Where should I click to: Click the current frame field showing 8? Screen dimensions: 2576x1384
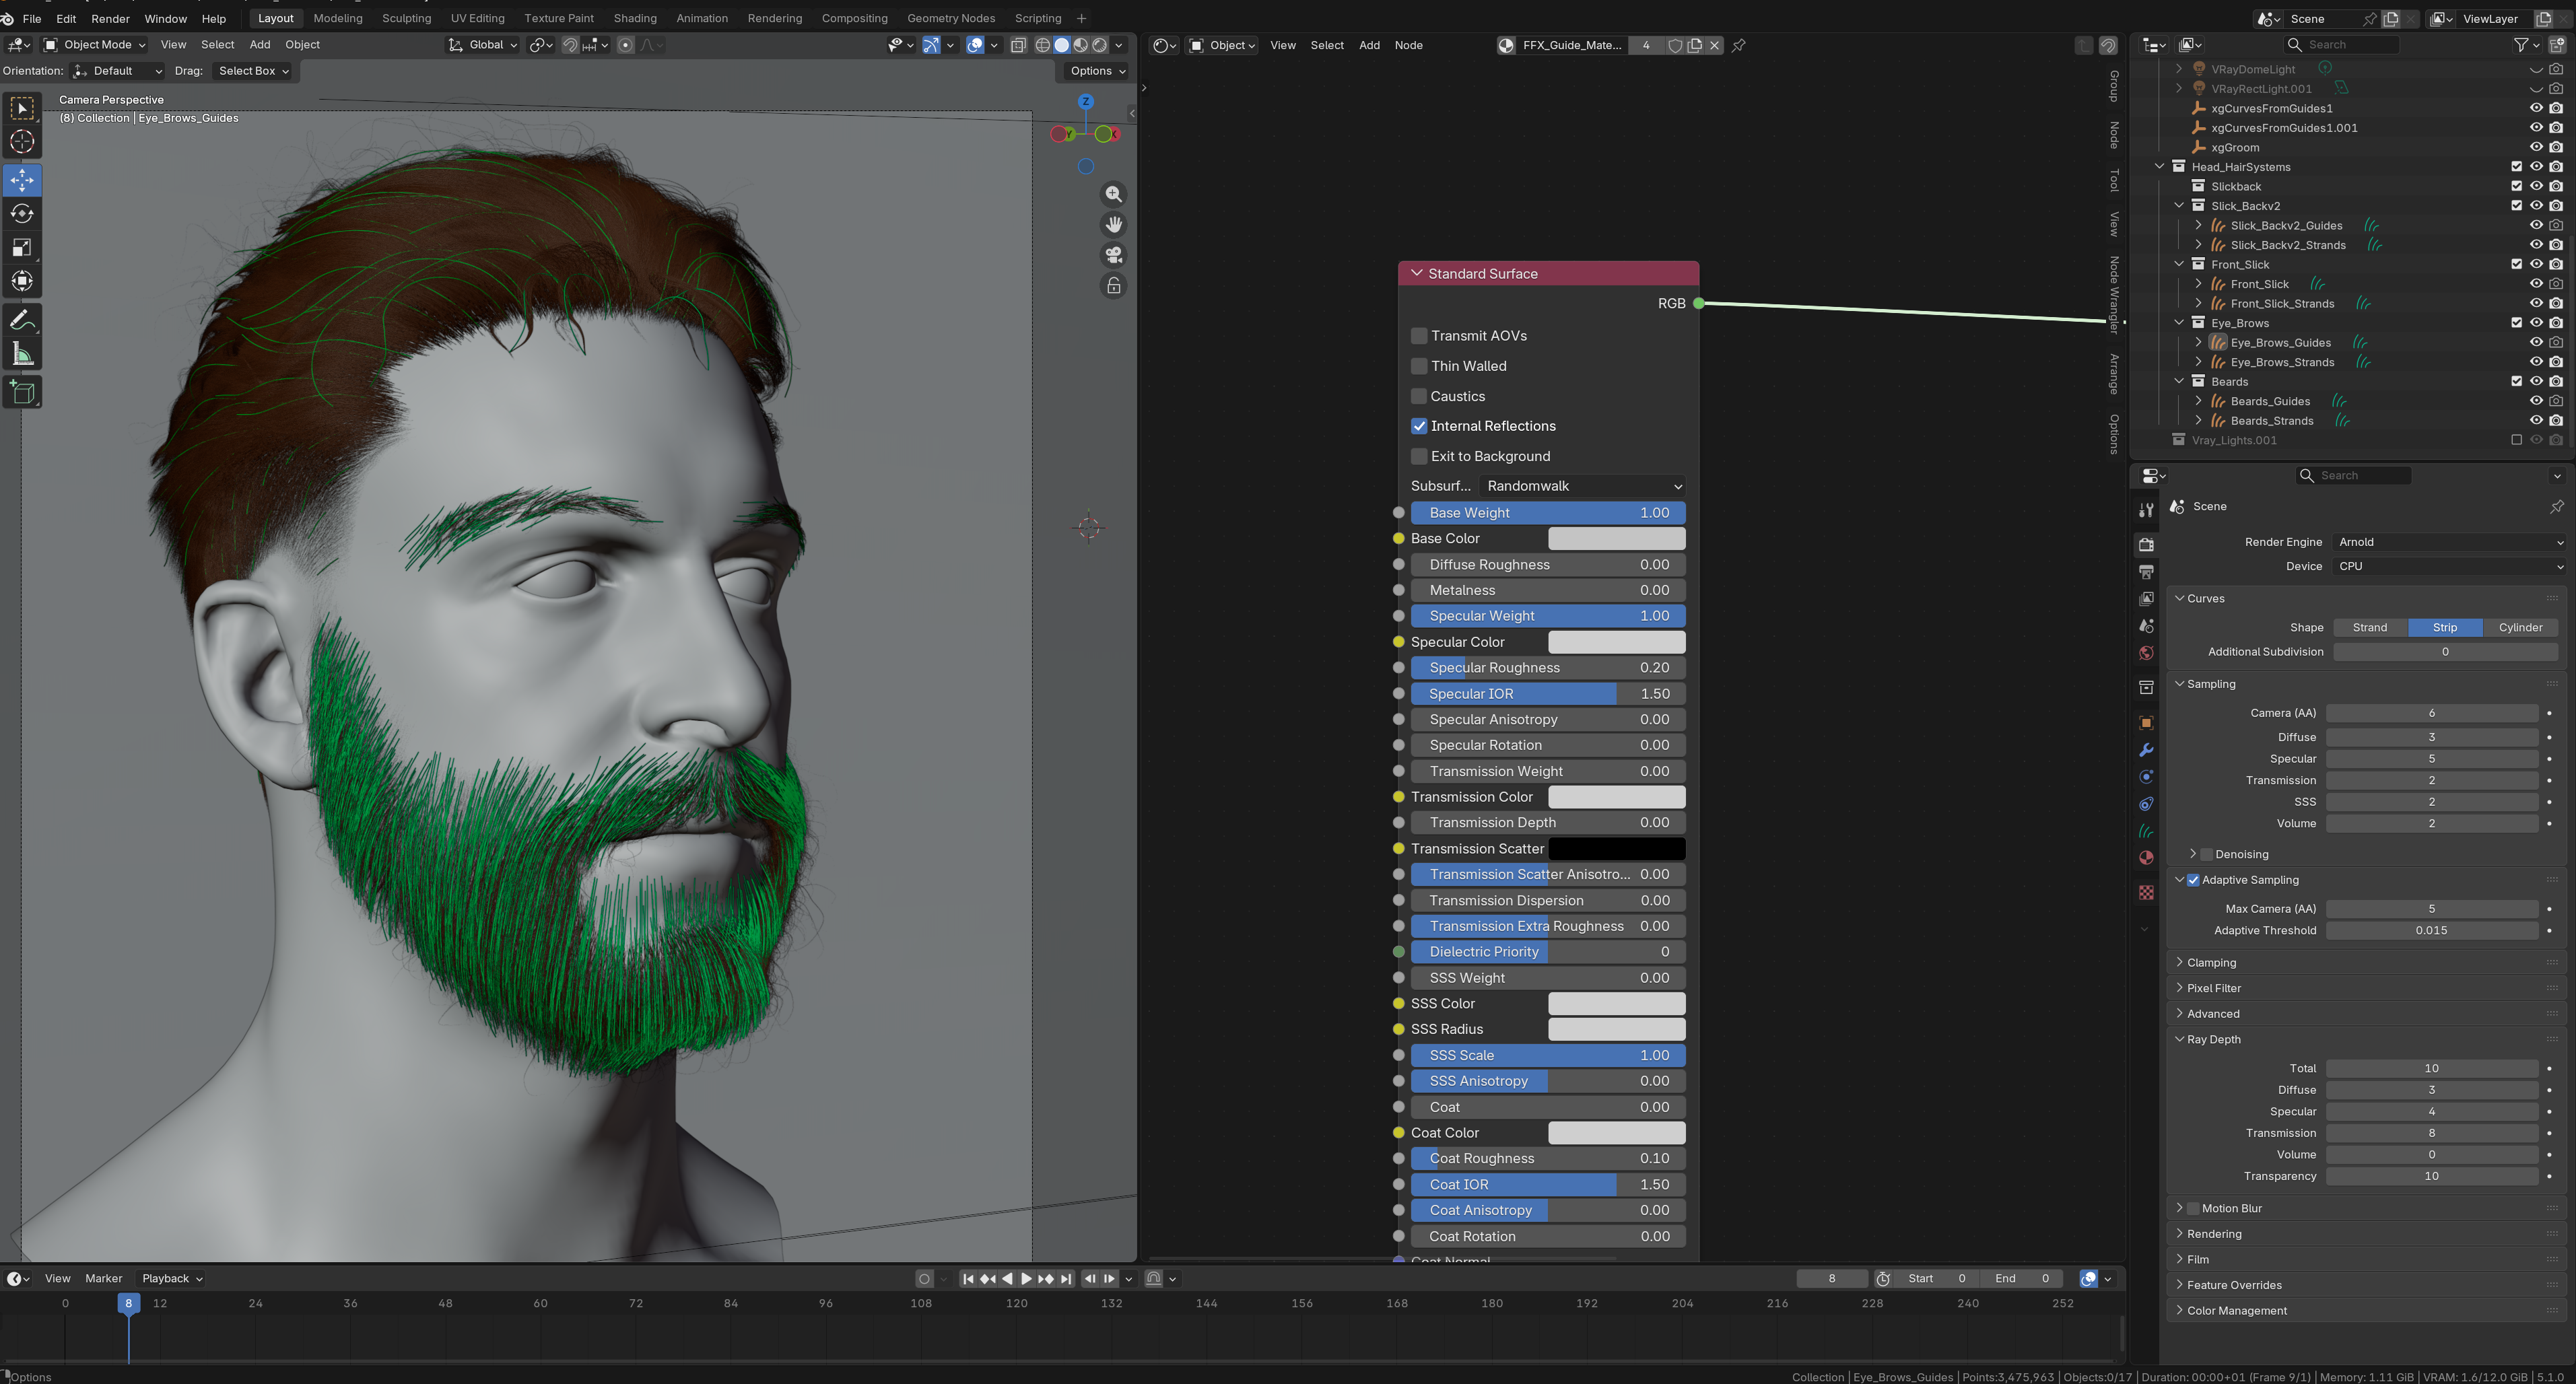point(1832,1278)
